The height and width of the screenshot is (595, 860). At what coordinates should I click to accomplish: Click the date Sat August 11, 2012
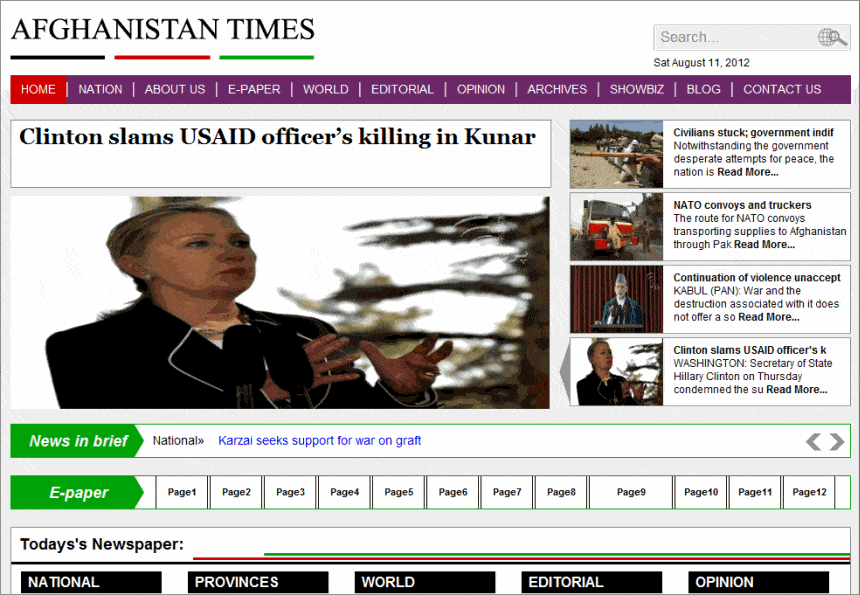click(x=701, y=63)
